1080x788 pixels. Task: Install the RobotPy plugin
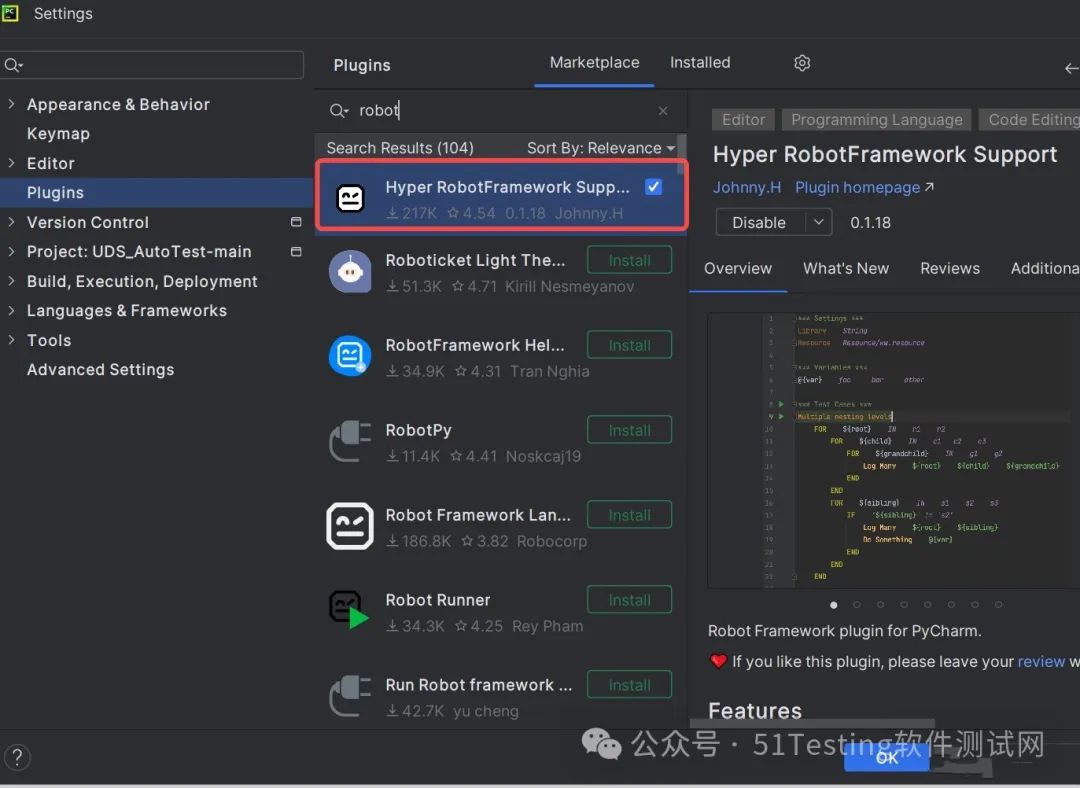[630, 431]
